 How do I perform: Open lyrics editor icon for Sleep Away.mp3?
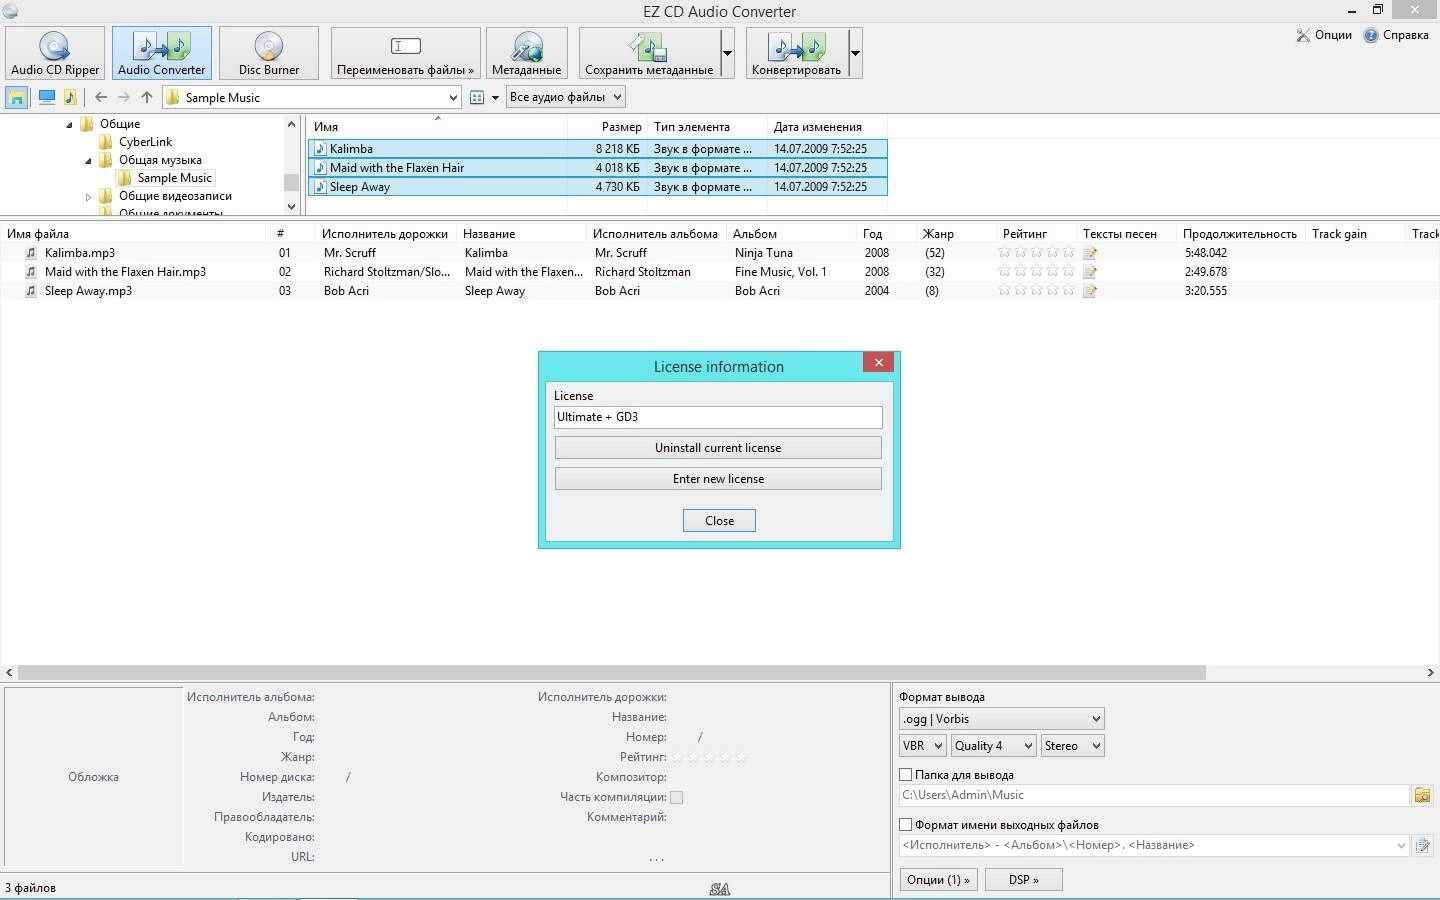pos(1090,291)
